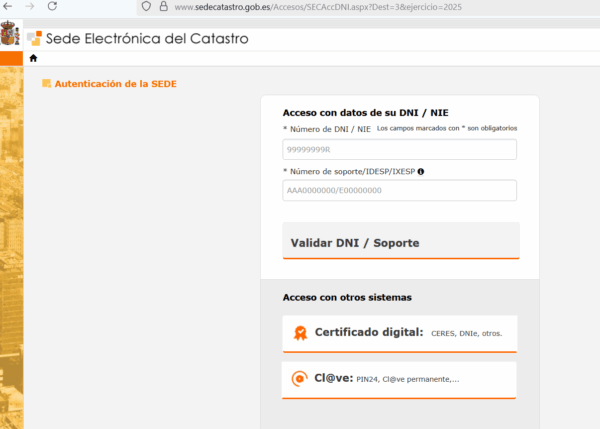Focus the Número de DNI / NIE field
The width and height of the screenshot is (600, 429).
[x=399, y=150]
